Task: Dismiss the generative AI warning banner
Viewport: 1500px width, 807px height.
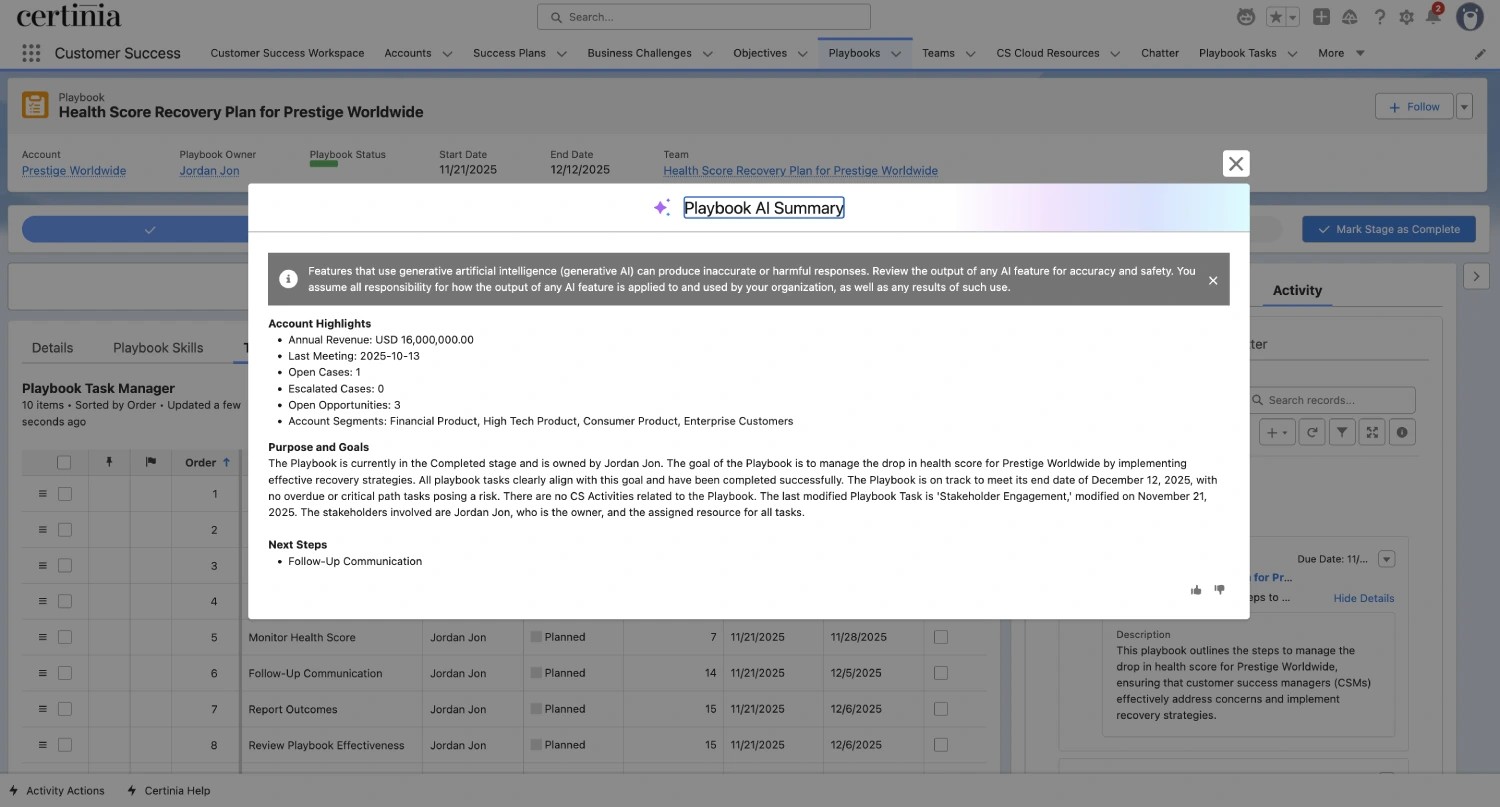Action: pyautogui.click(x=1212, y=280)
